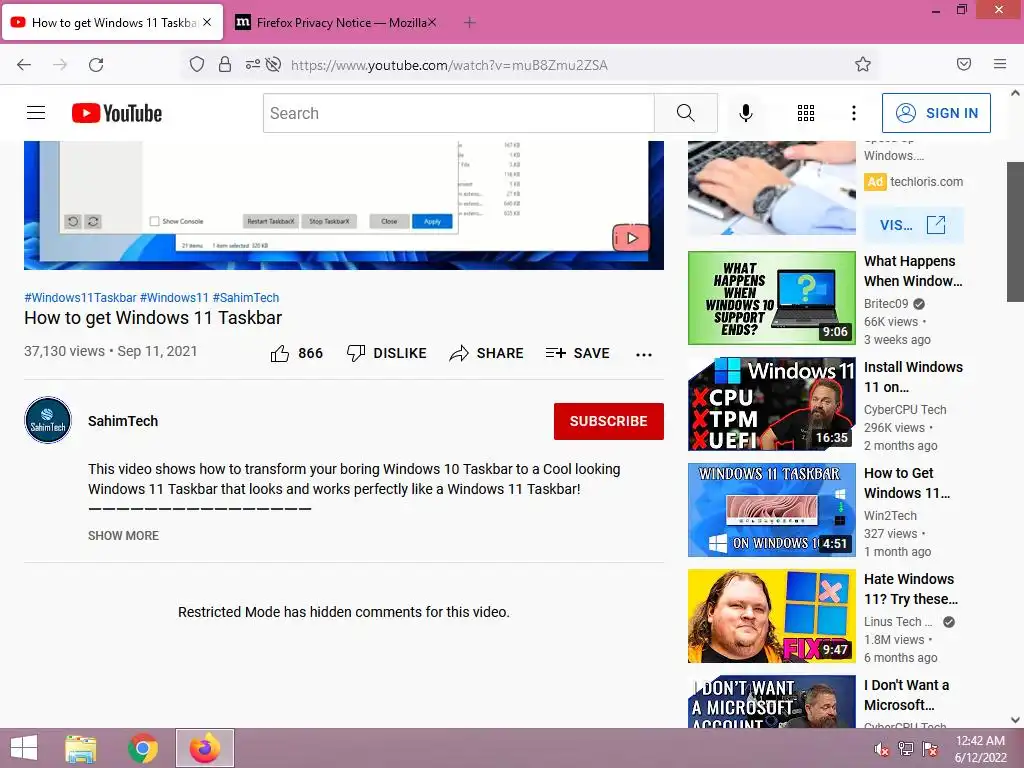
Task: Subscribe to the SahimTech channel
Action: (609, 421)
